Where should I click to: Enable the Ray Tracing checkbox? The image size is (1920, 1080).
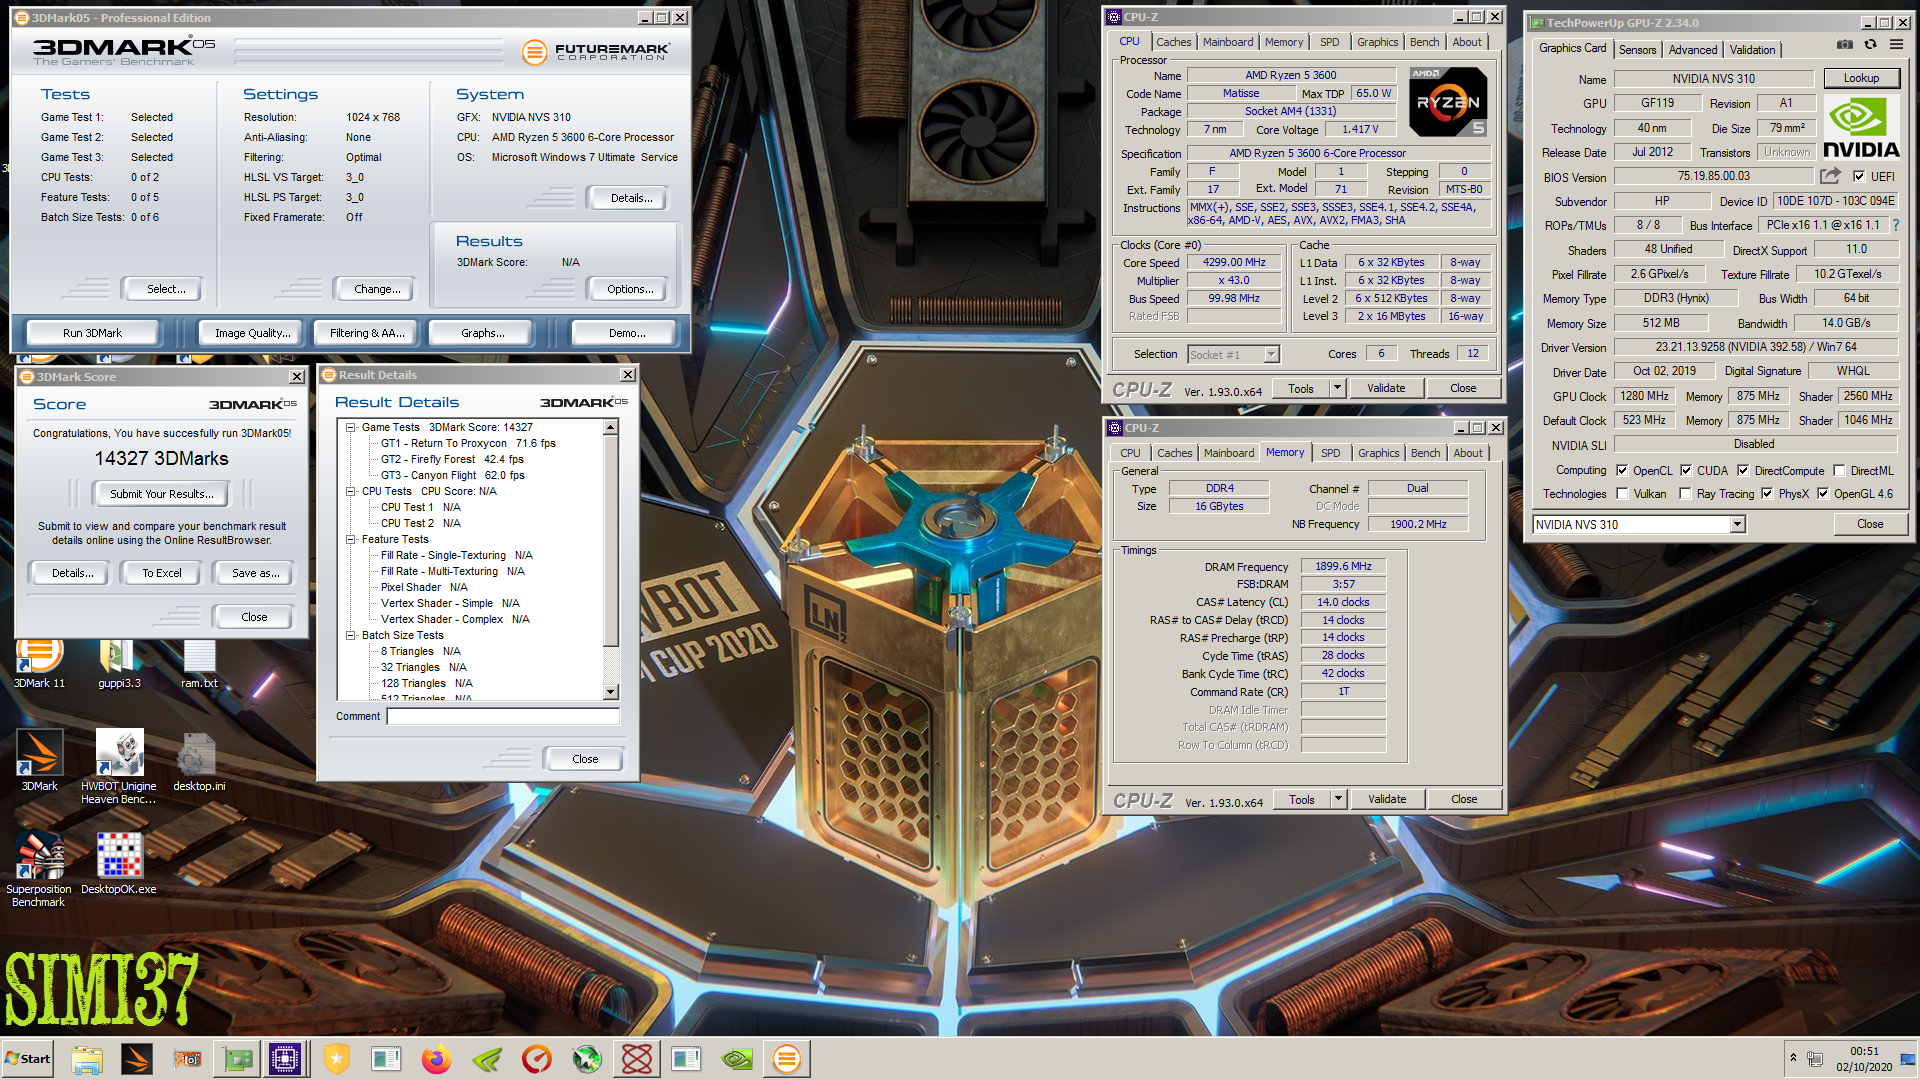(1685, 494)
